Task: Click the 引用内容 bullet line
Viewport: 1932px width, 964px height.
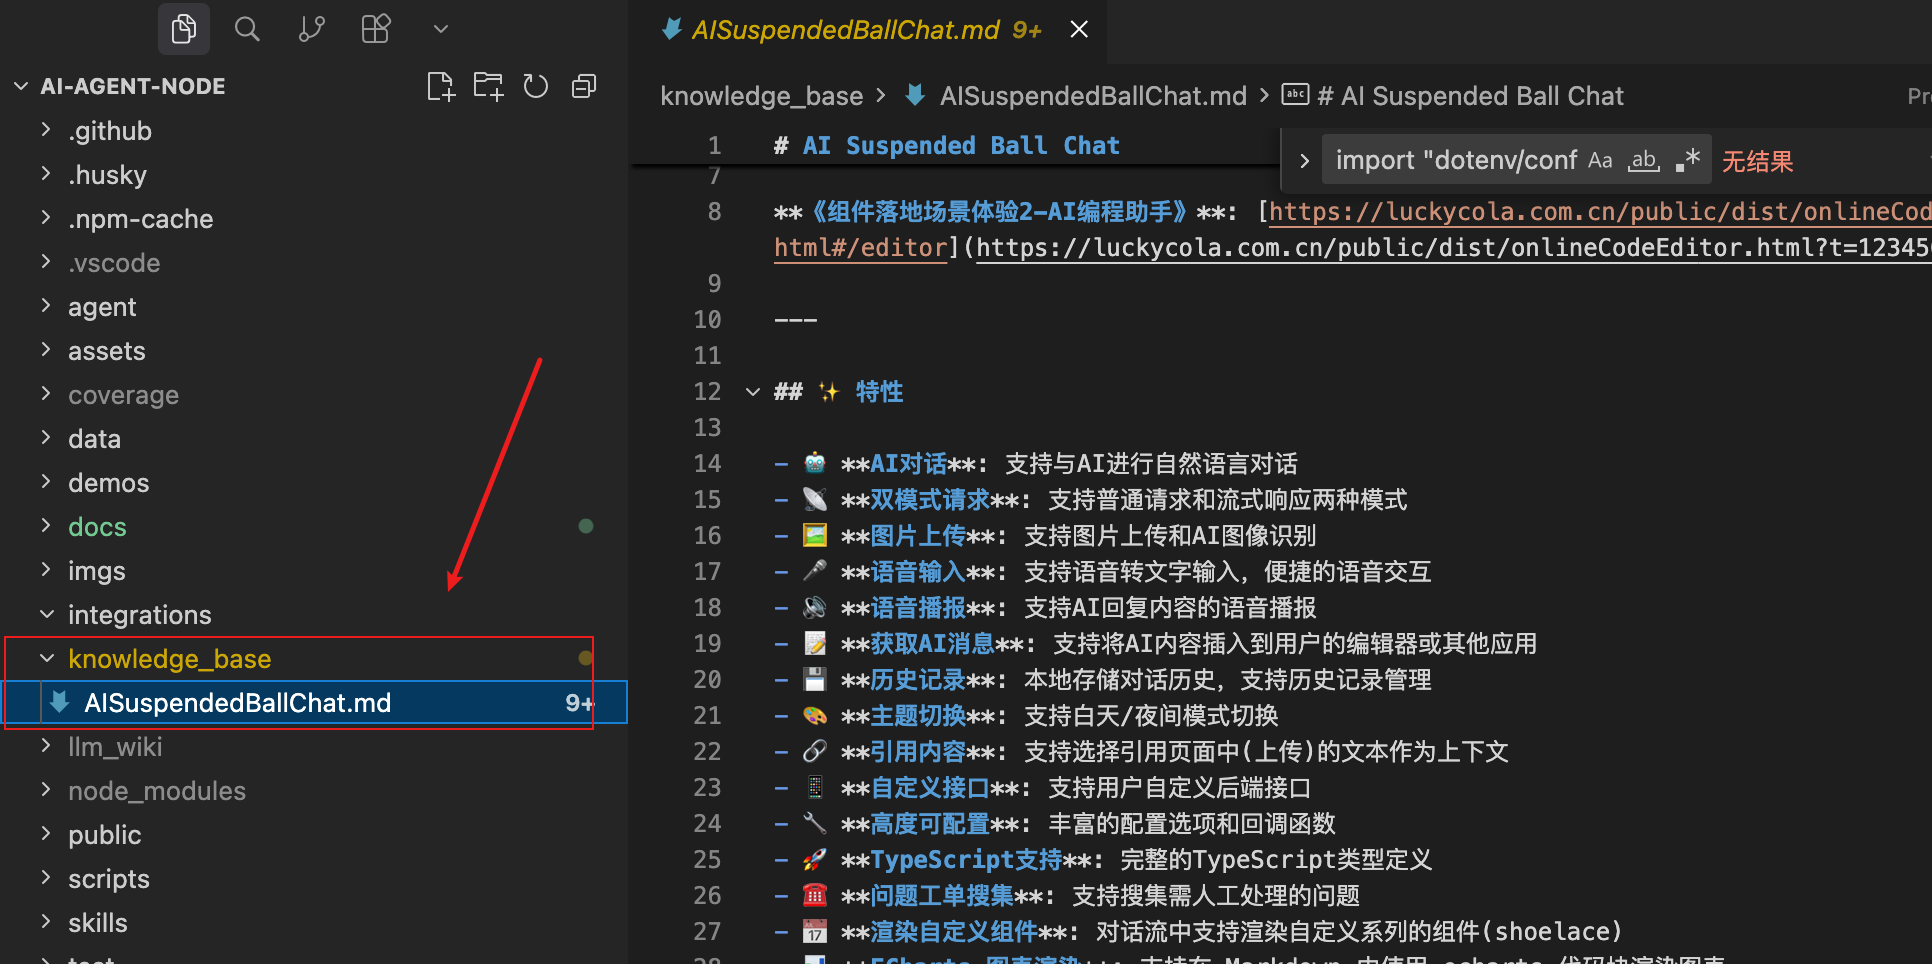Action: point(1141,752)
